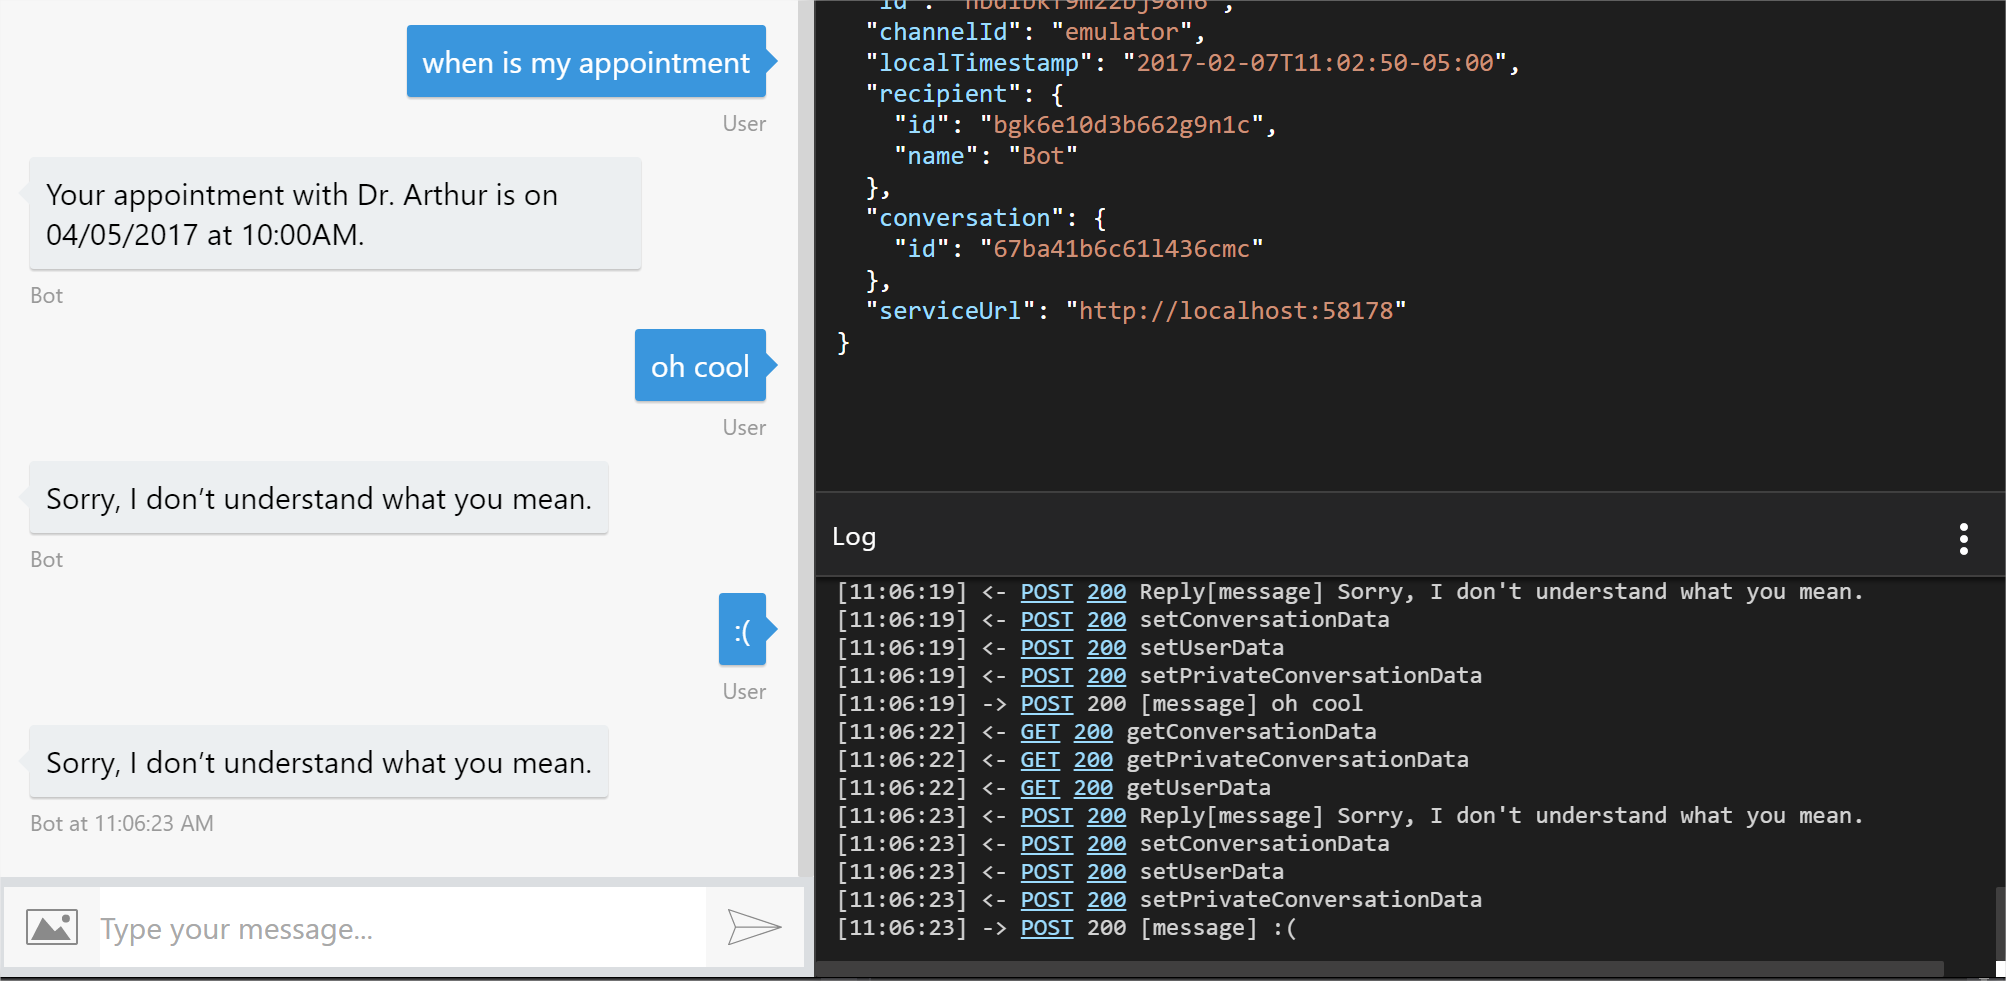The height and width of the screenshot is (981, 2006).
Task: Open GET link for getConversationData log
Action: tap(1040, 732)
